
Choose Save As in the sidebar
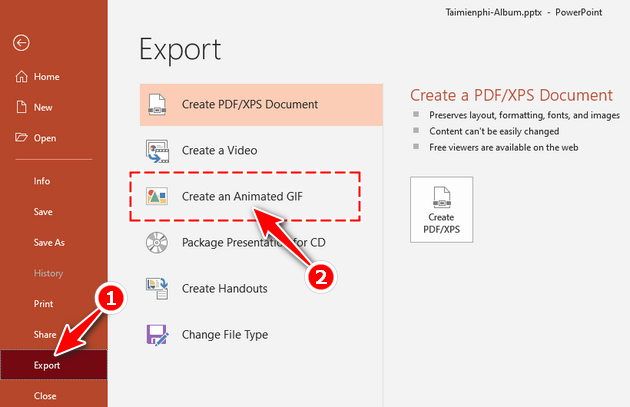[x=54, y=242]
